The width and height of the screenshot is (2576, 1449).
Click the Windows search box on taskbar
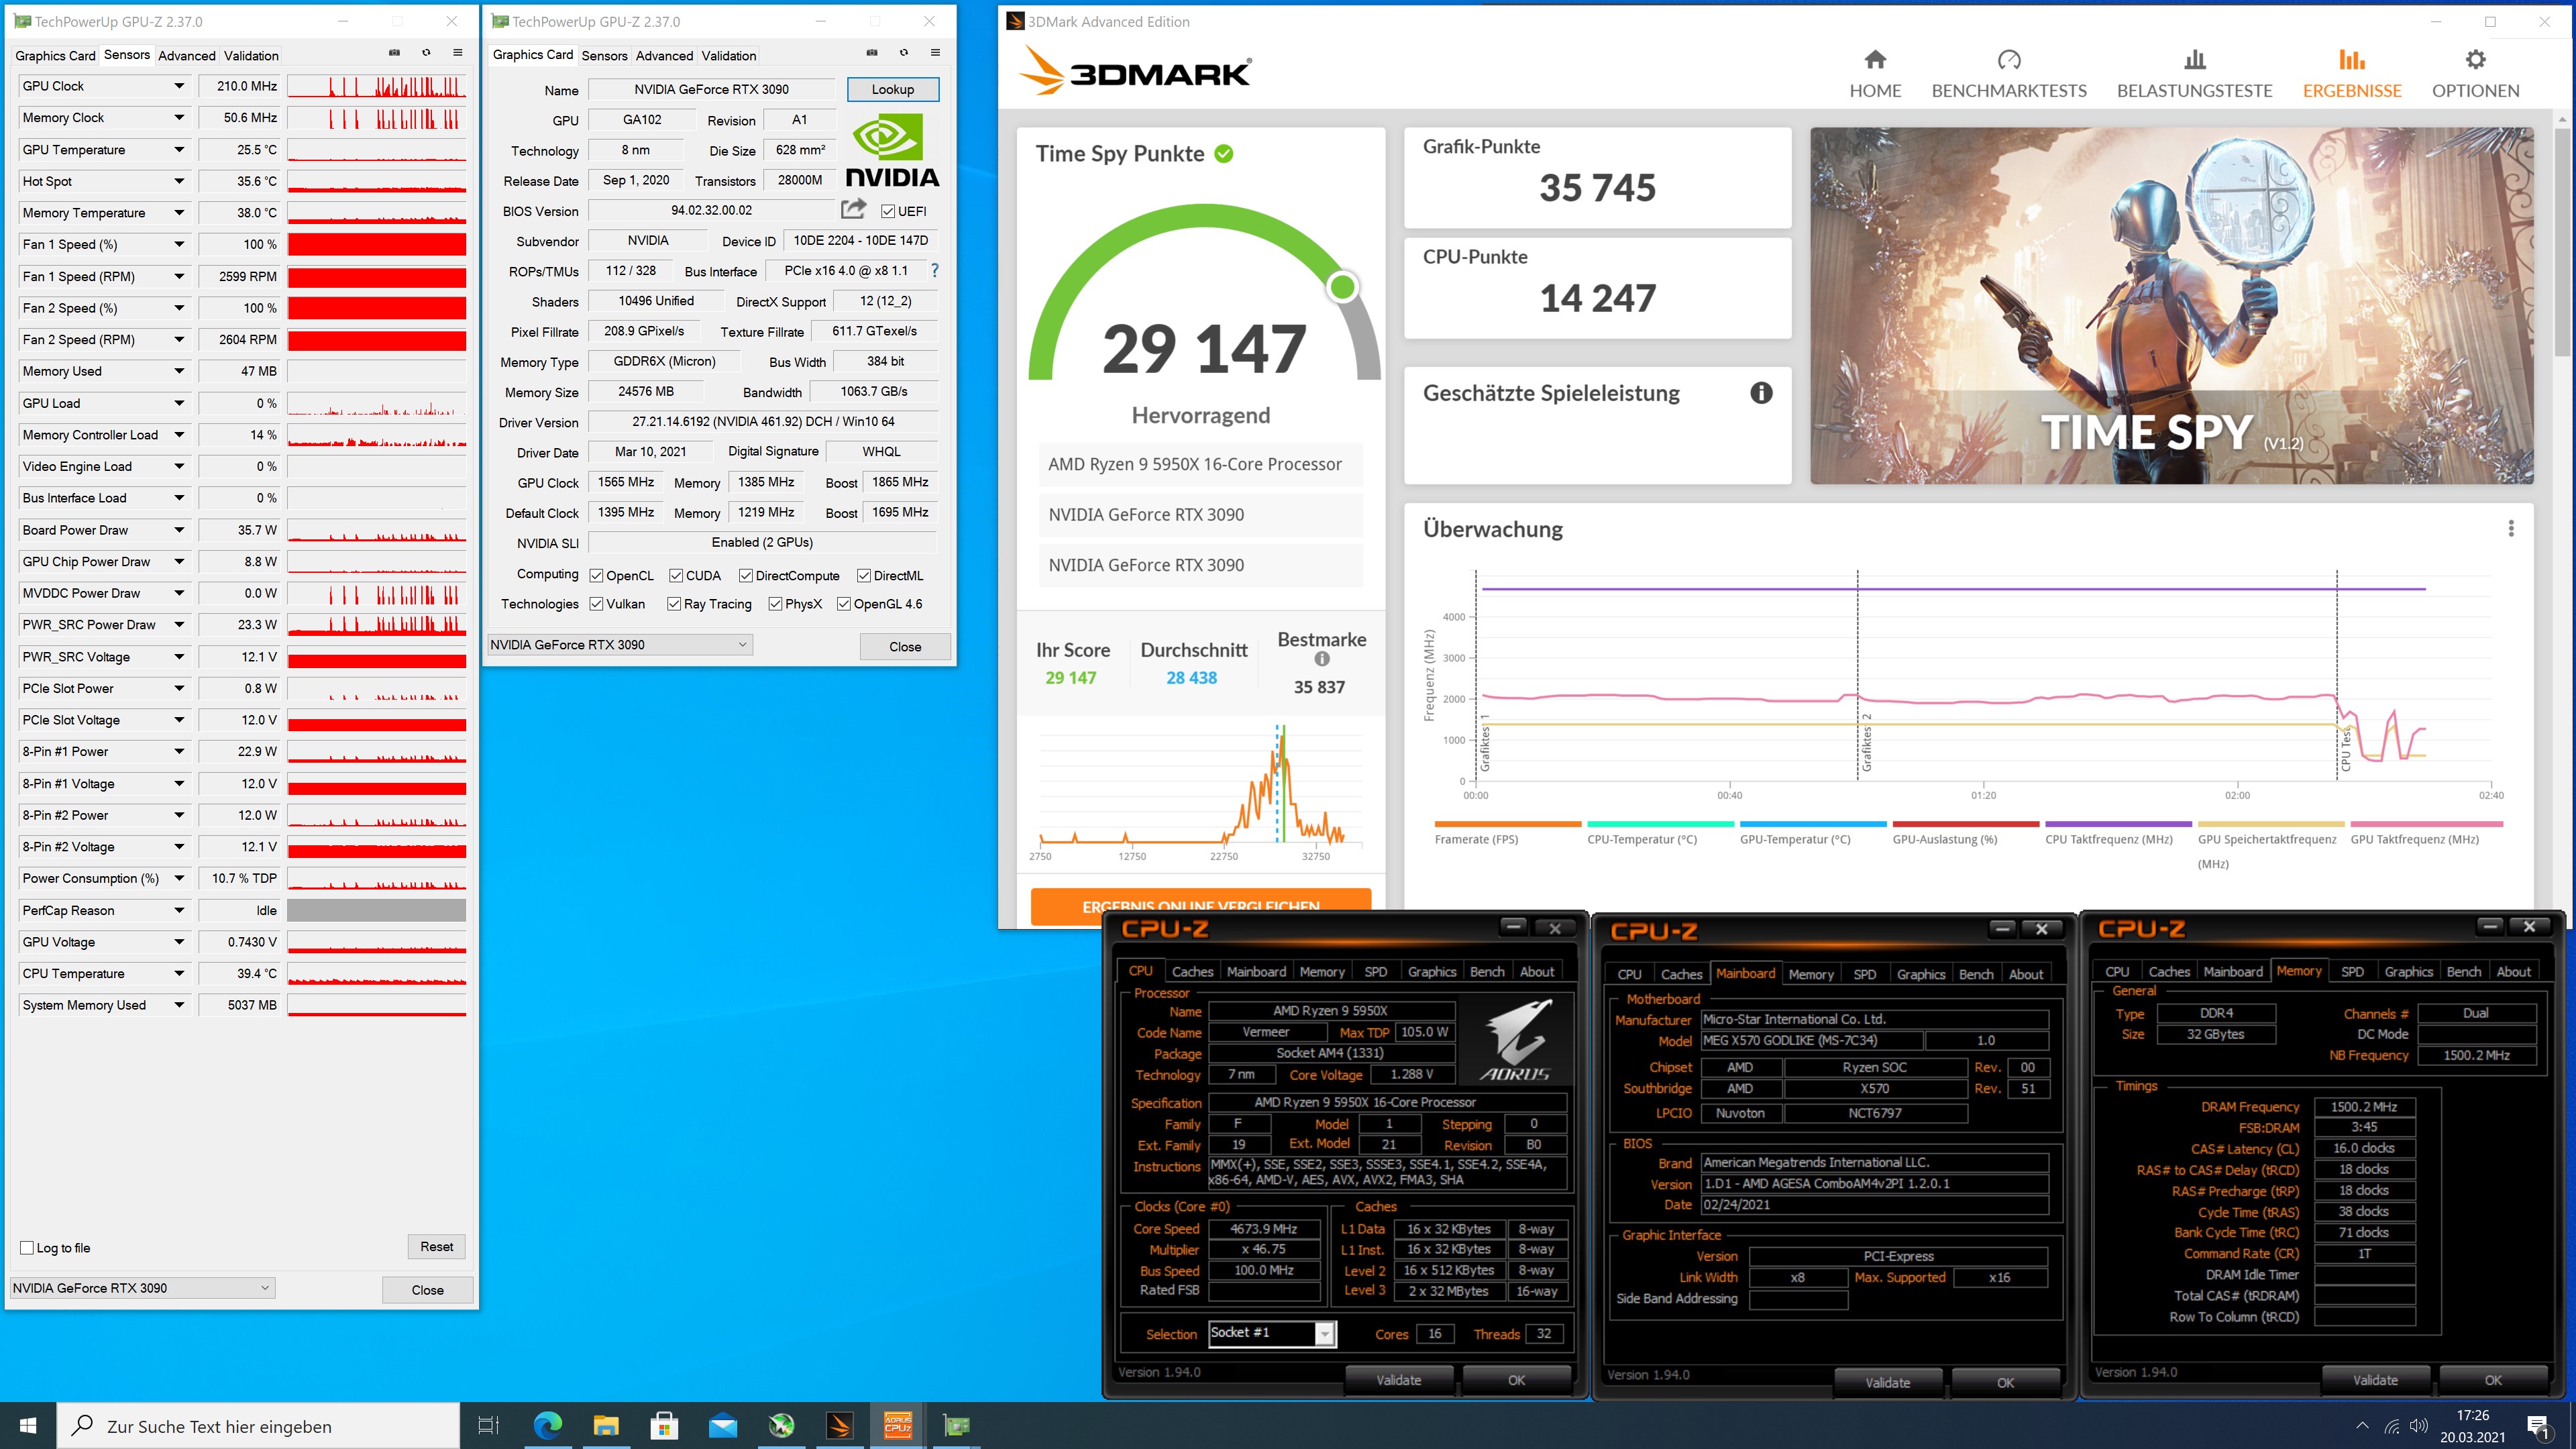pyautogui.click(x=258, y=1426)
